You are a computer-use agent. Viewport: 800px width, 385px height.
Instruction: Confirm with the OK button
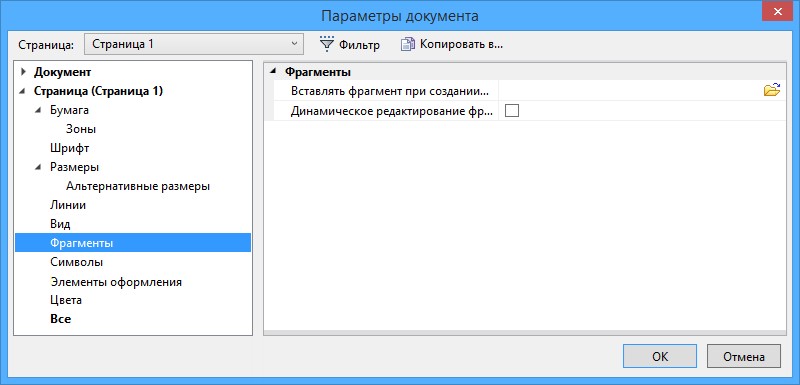(x=660, y=356)
